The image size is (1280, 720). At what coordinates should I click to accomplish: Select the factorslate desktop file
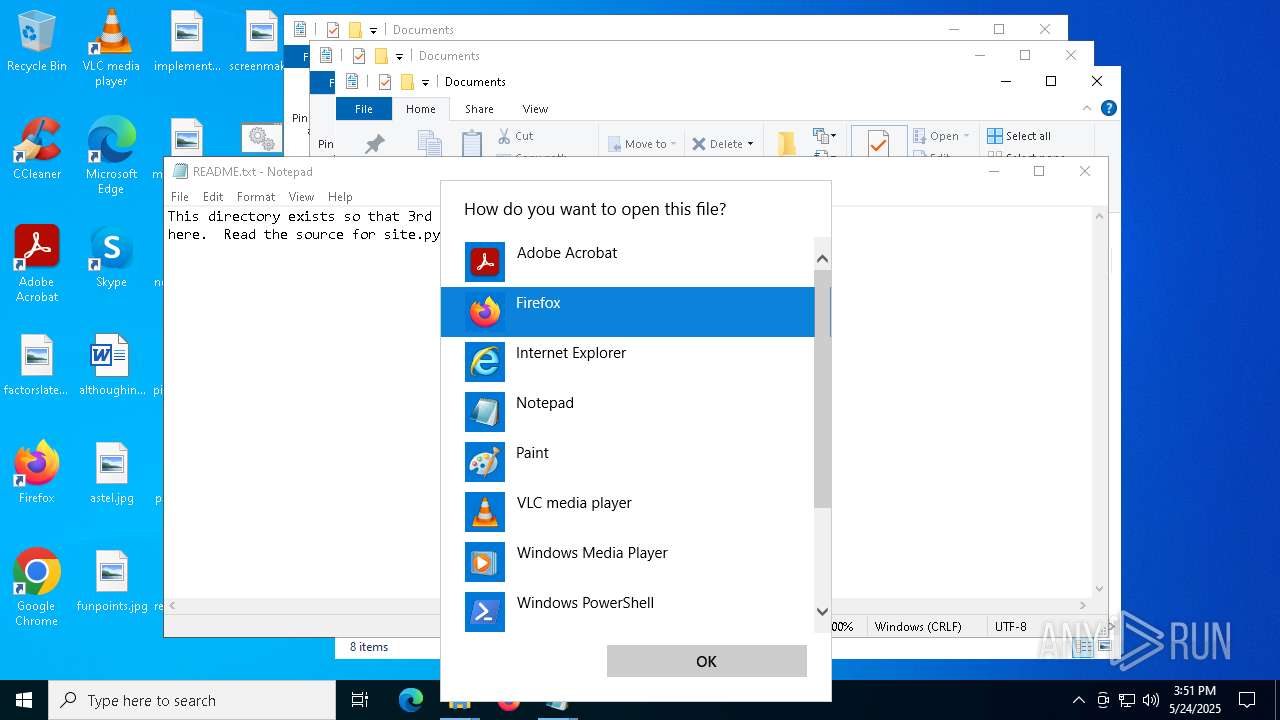click(x=37, y=364)
